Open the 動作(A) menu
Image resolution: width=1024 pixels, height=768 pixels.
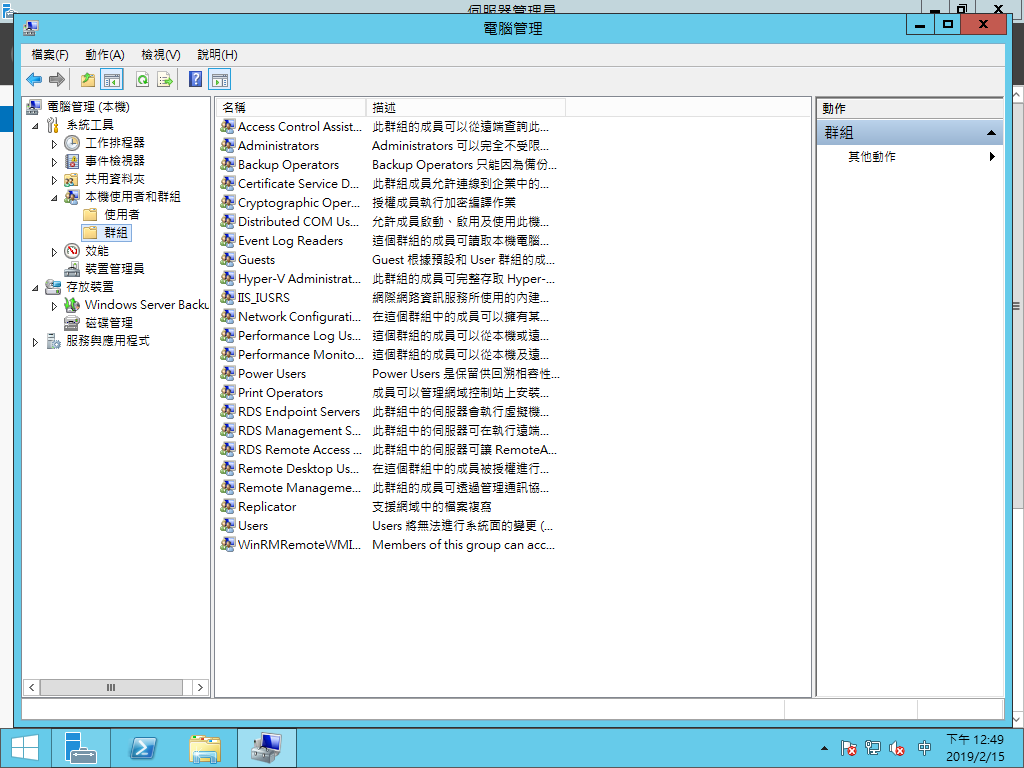pyautogui.click(x=104, y=55)
